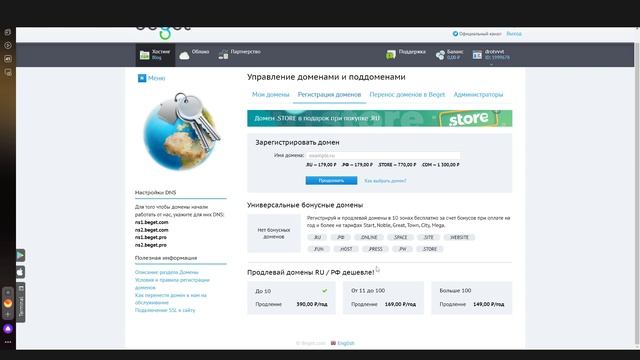Image resolution: width=640 pixels, height=360 pixels.
Task: Click the Beget logo
Action: click(163, 33)
